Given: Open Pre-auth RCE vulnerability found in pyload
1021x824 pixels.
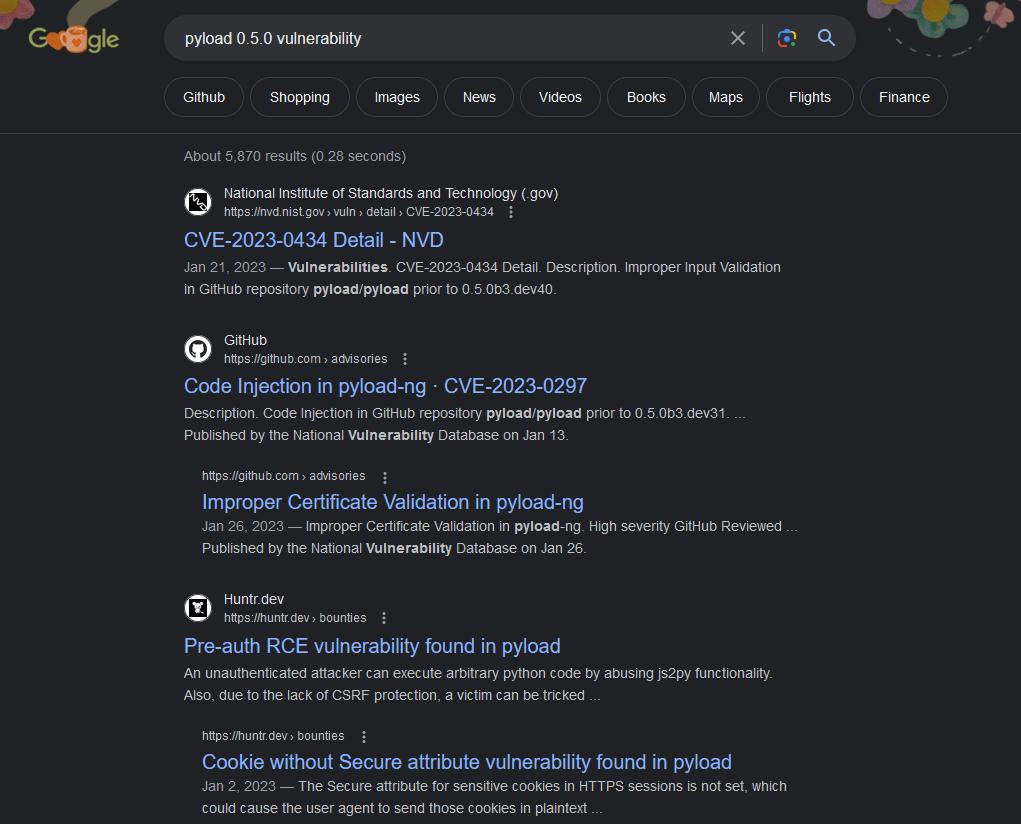Looking at the screenshot, I should pos(372,646).
